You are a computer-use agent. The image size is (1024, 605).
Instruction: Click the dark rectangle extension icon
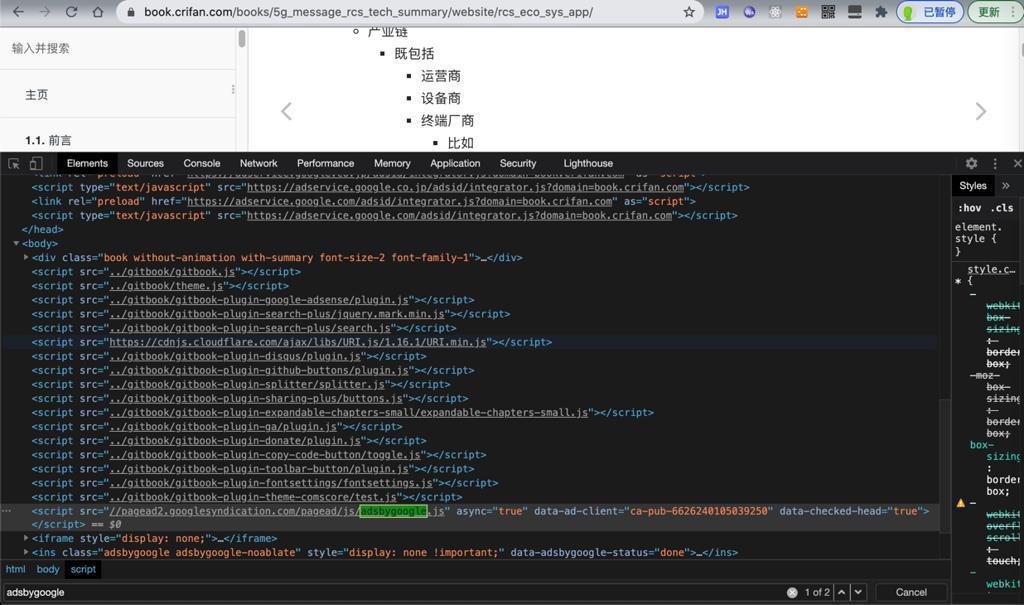854,12
